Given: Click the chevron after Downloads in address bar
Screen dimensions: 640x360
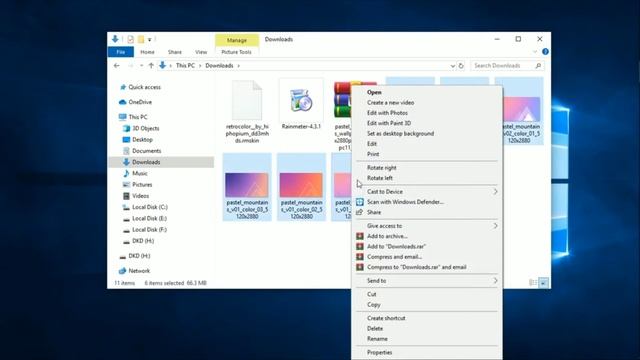Looking at the screenshot, I should [x=239, y=66].
